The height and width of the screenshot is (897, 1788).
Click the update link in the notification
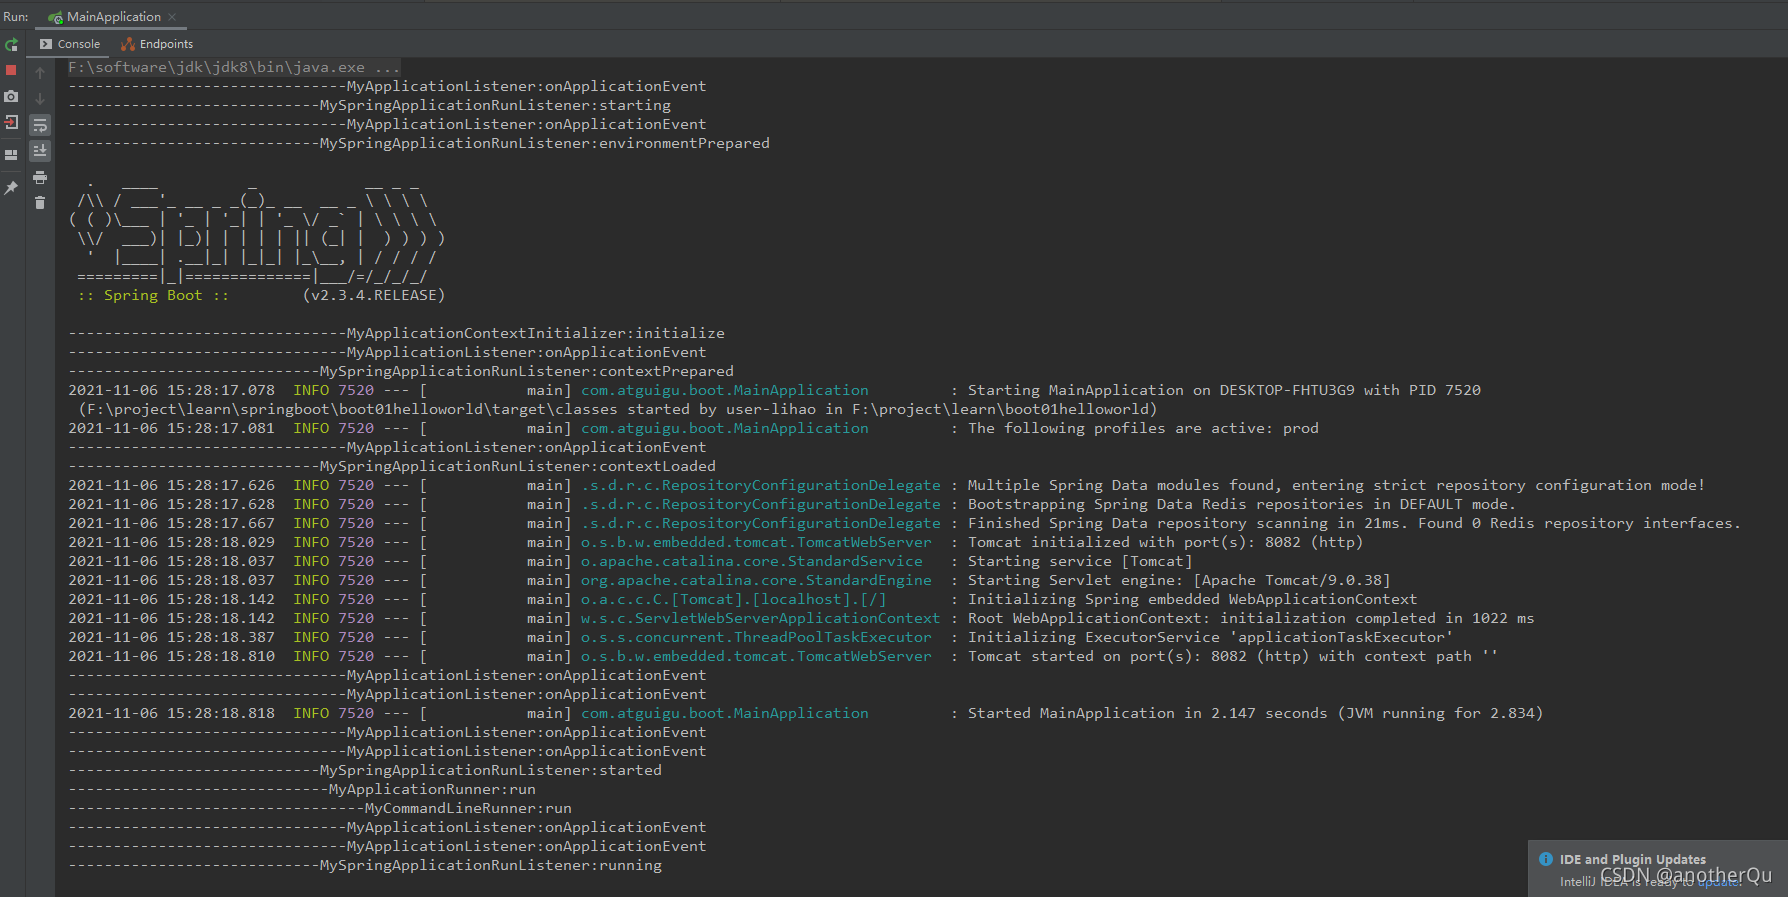pos(1718,882)
